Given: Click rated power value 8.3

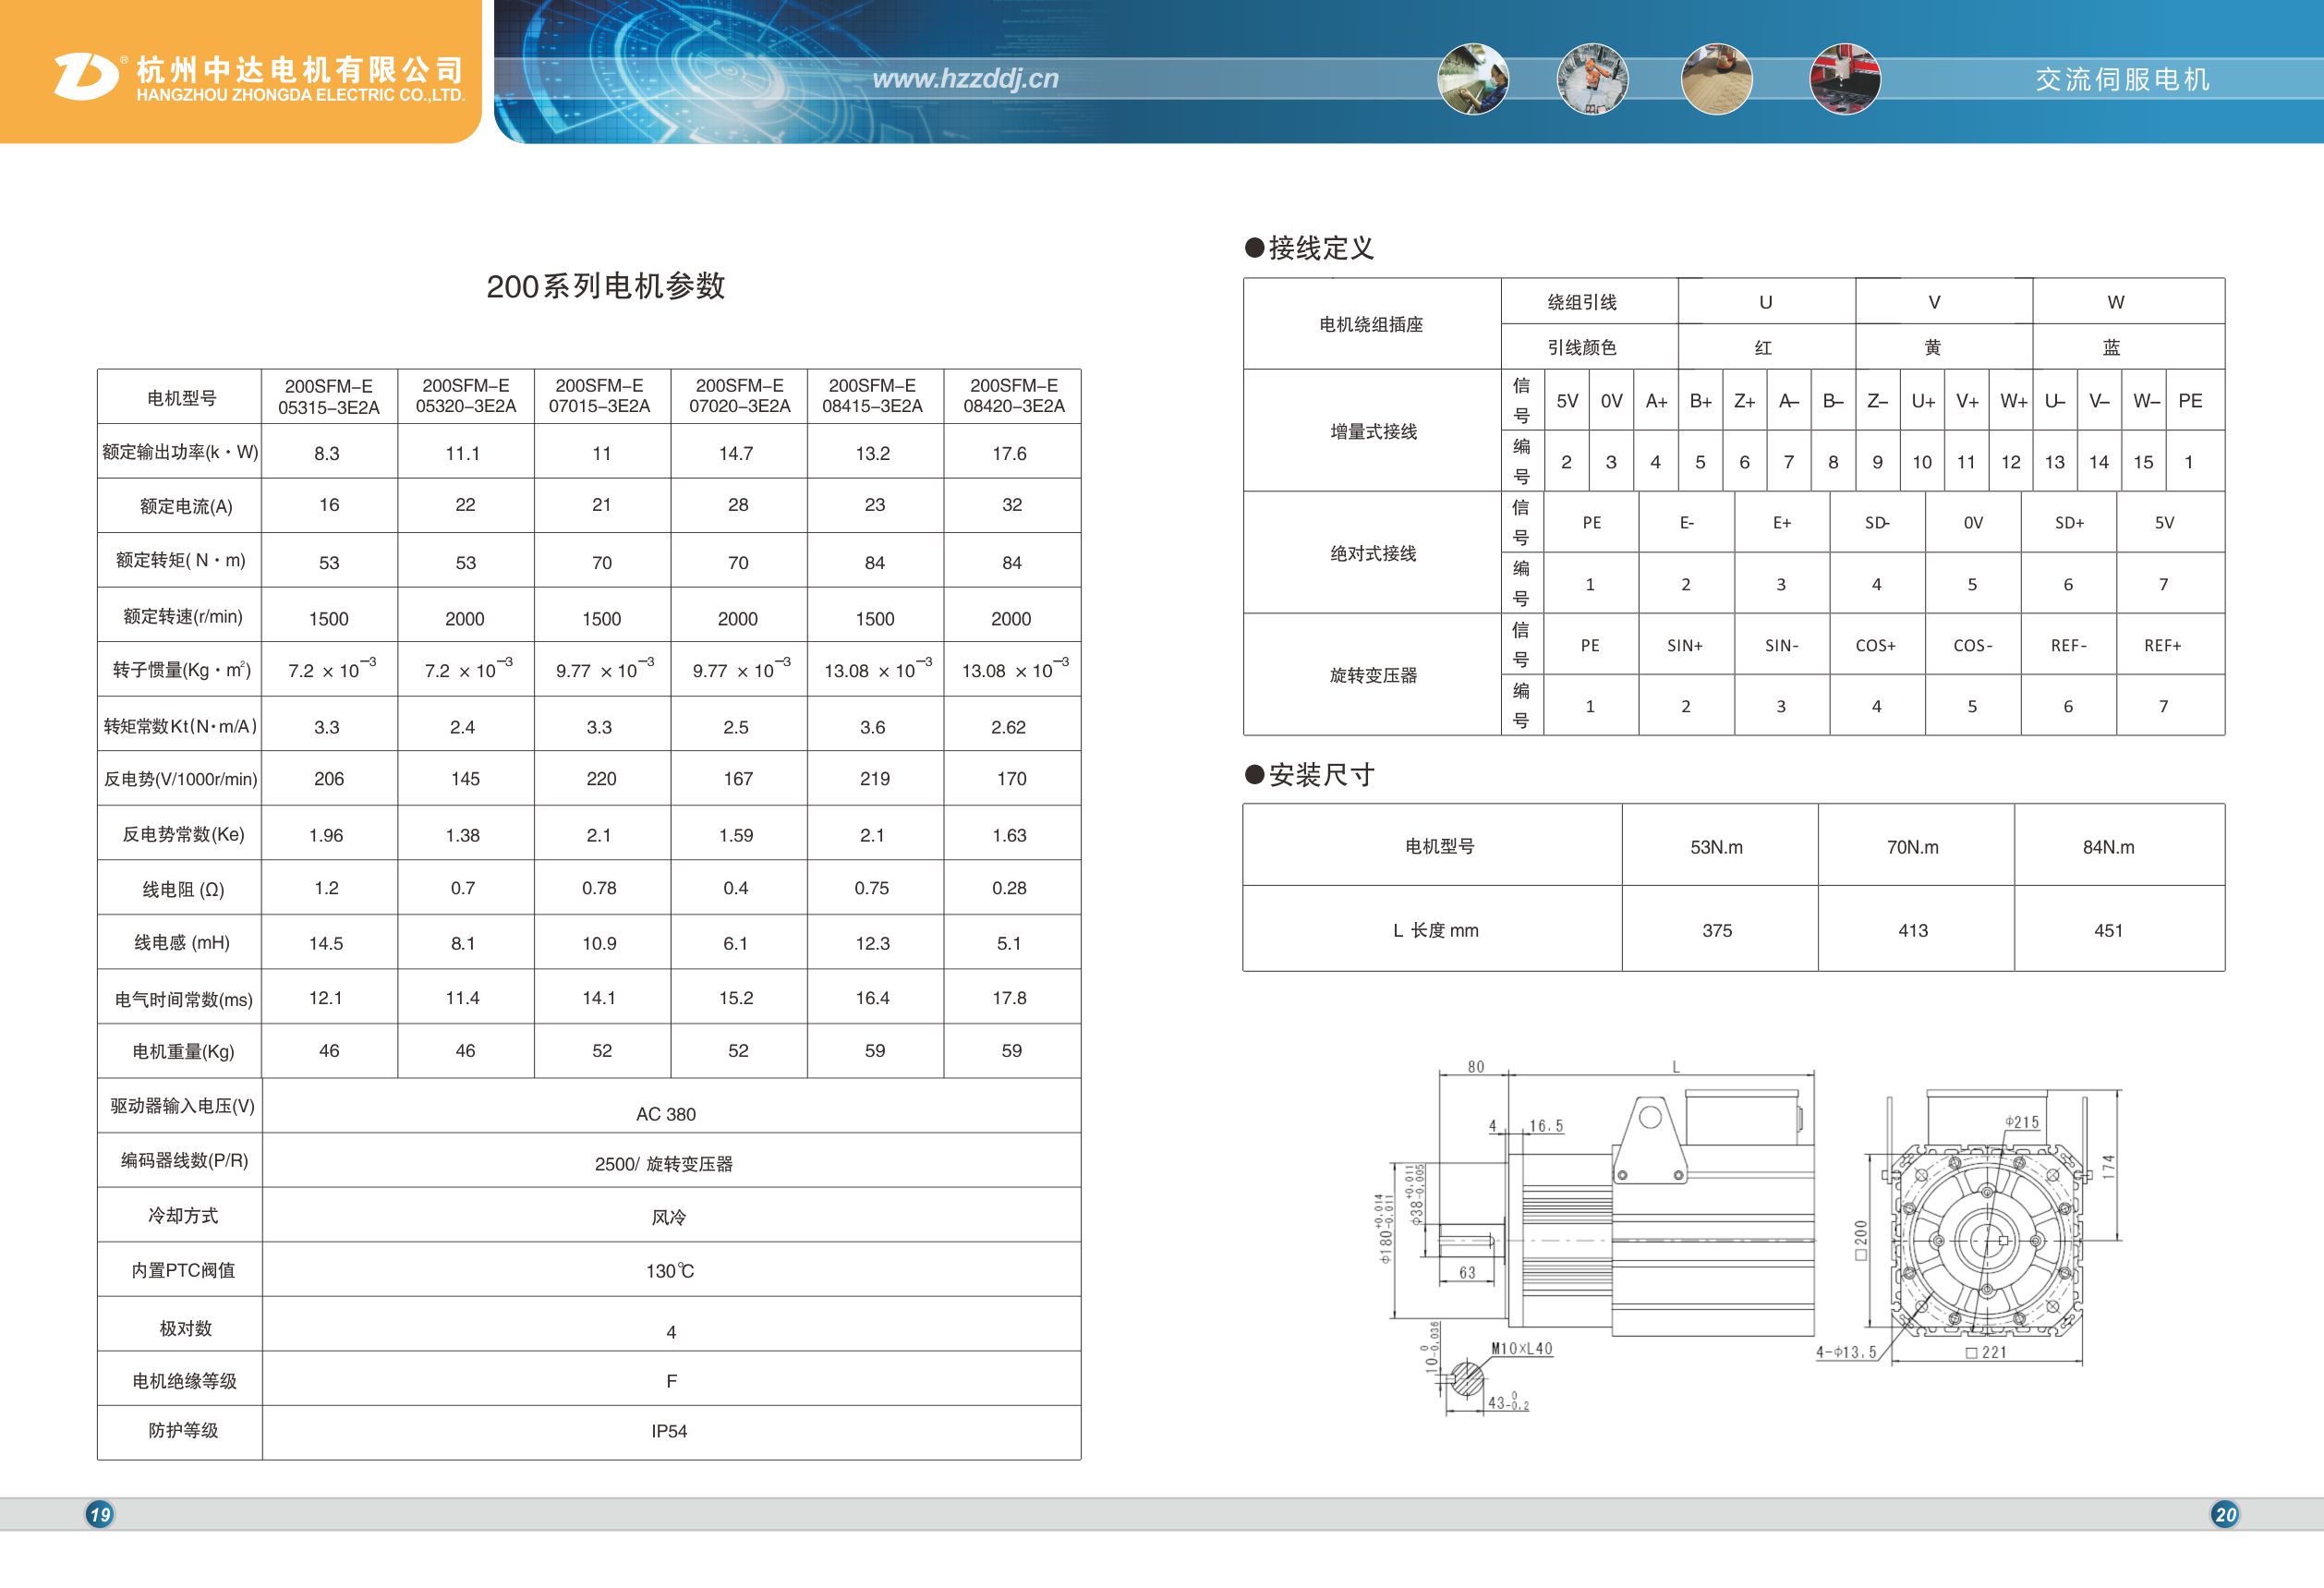Looking at the screenshot, I should pyautogui.click(x=327, y=454).
